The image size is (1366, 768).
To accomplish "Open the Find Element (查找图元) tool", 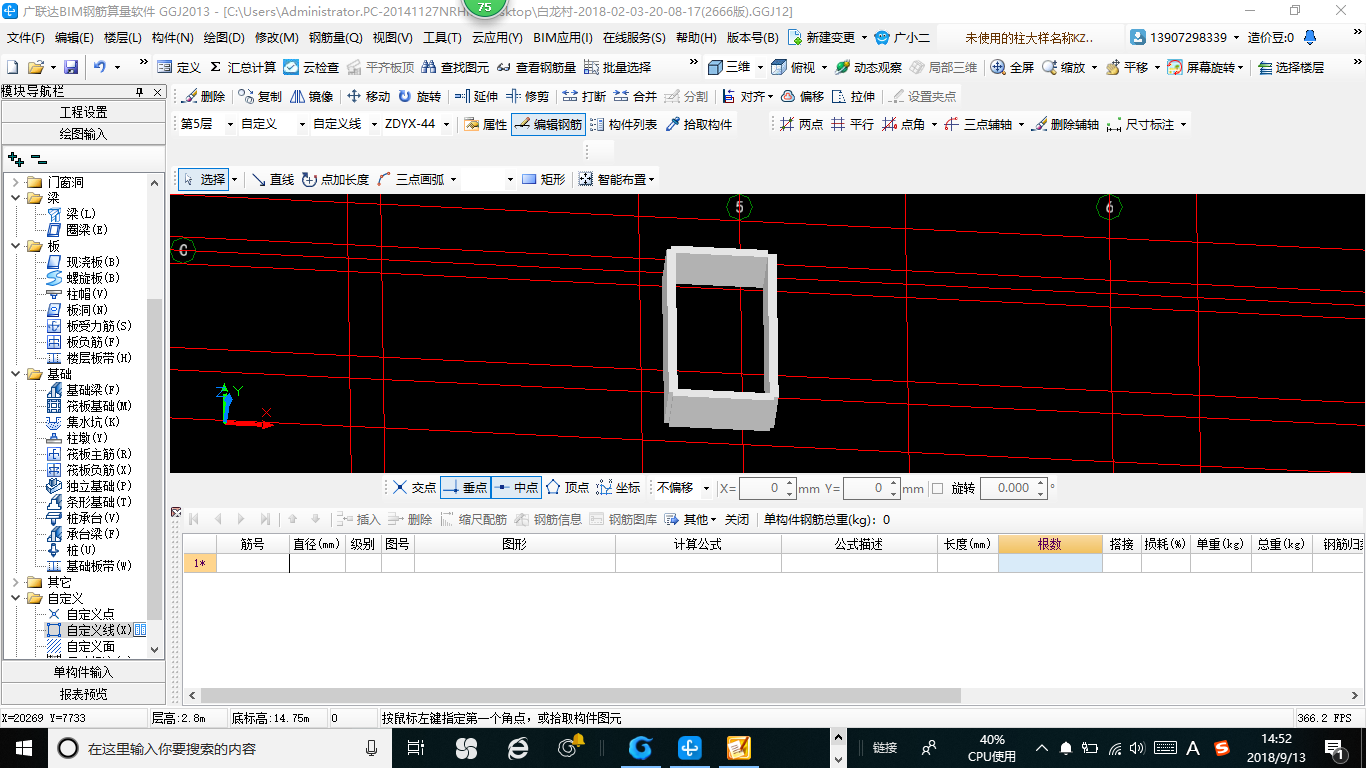I will 455,67.
